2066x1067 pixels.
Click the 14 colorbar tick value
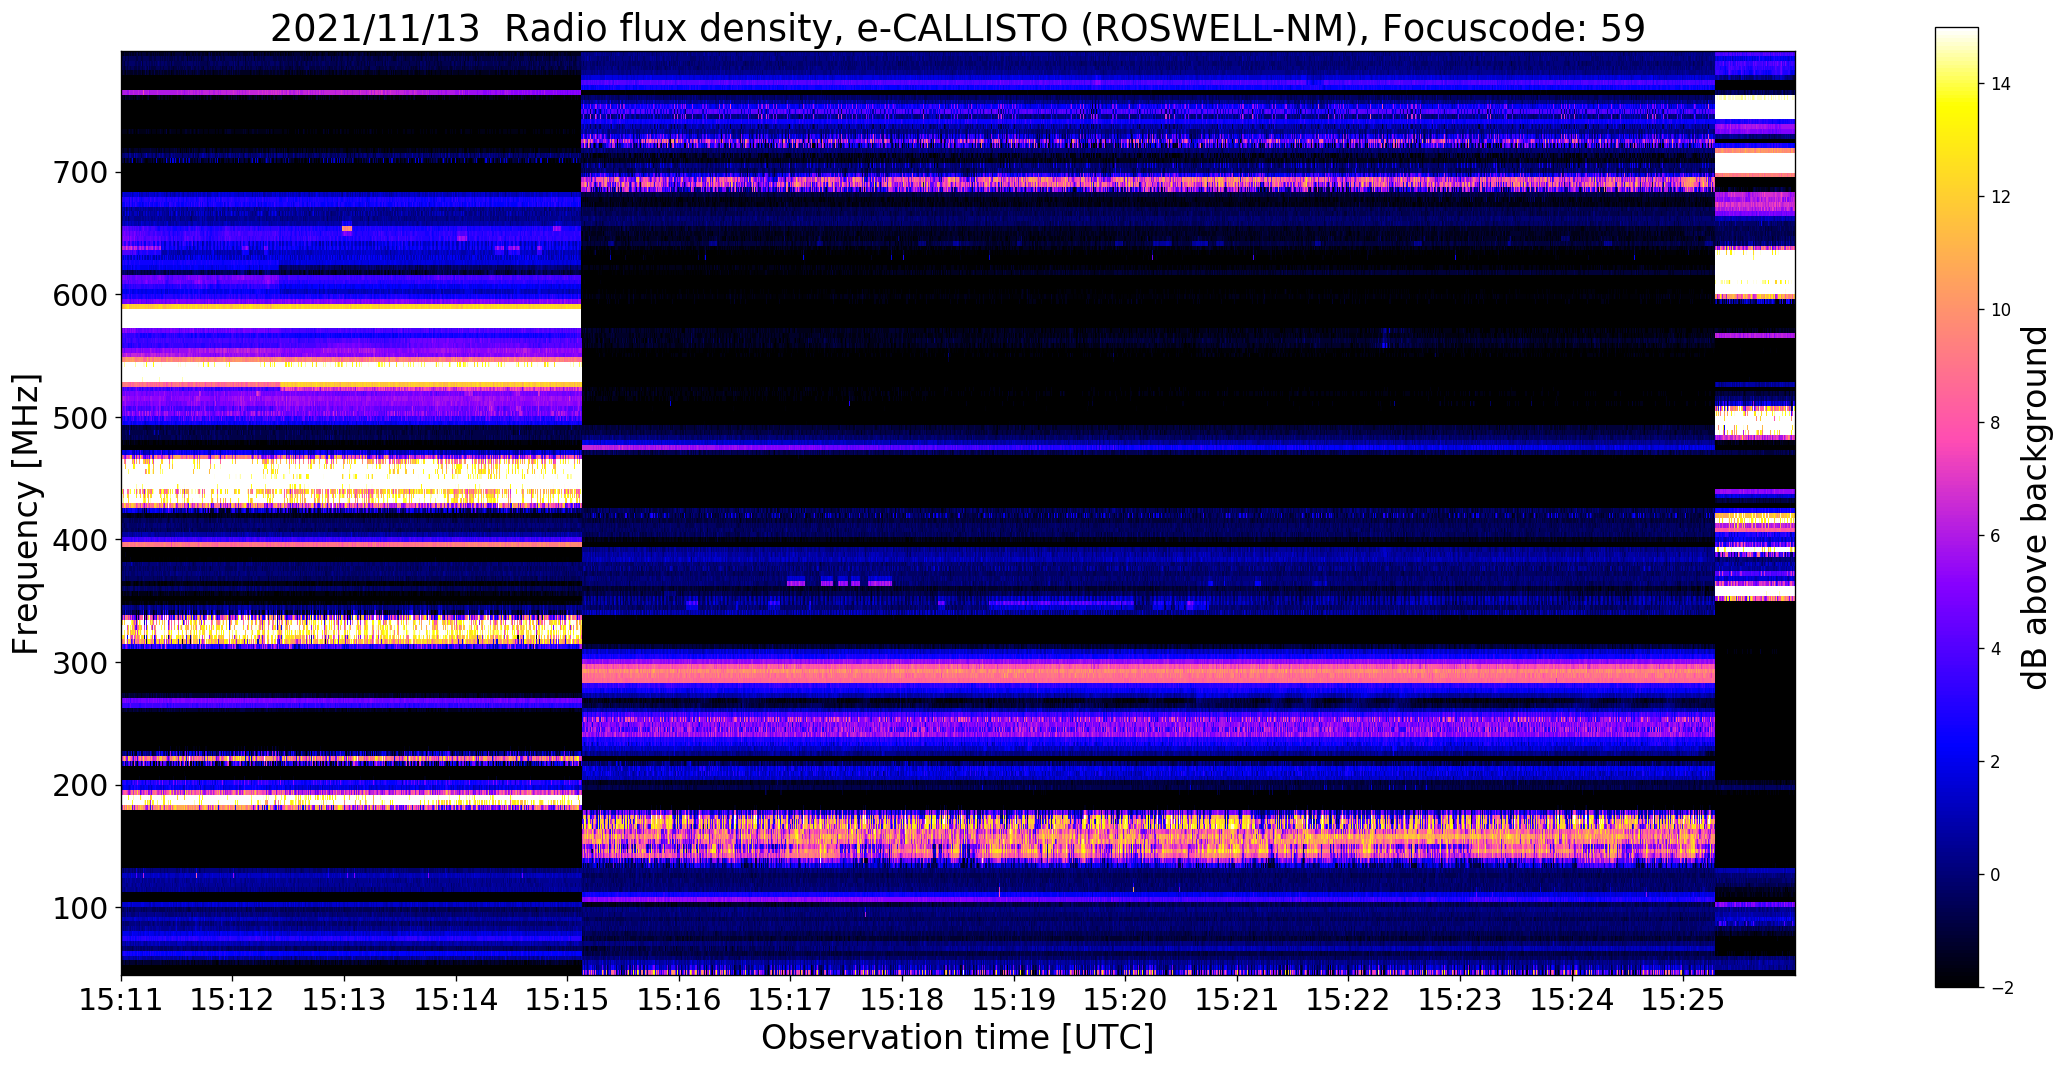[x=2001, y=84]
